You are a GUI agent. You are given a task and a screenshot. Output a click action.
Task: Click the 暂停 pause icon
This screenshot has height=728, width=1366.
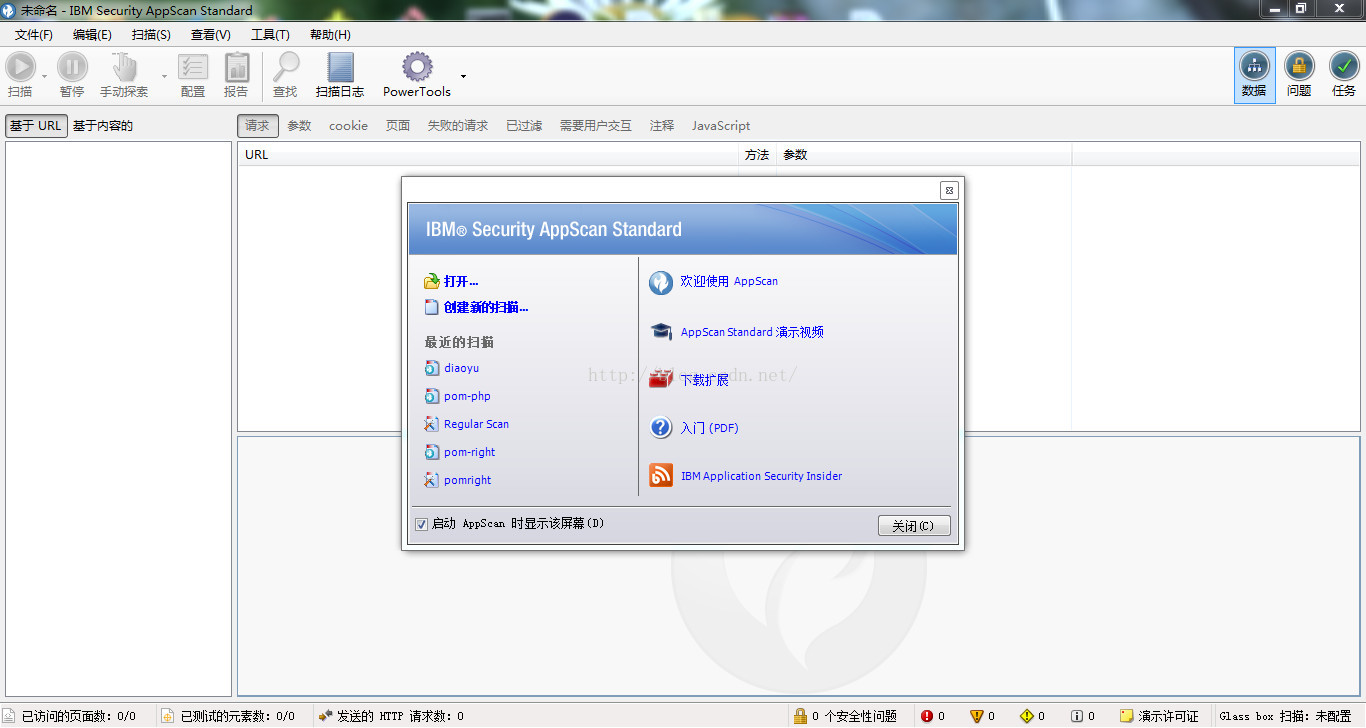pos(72,67)
